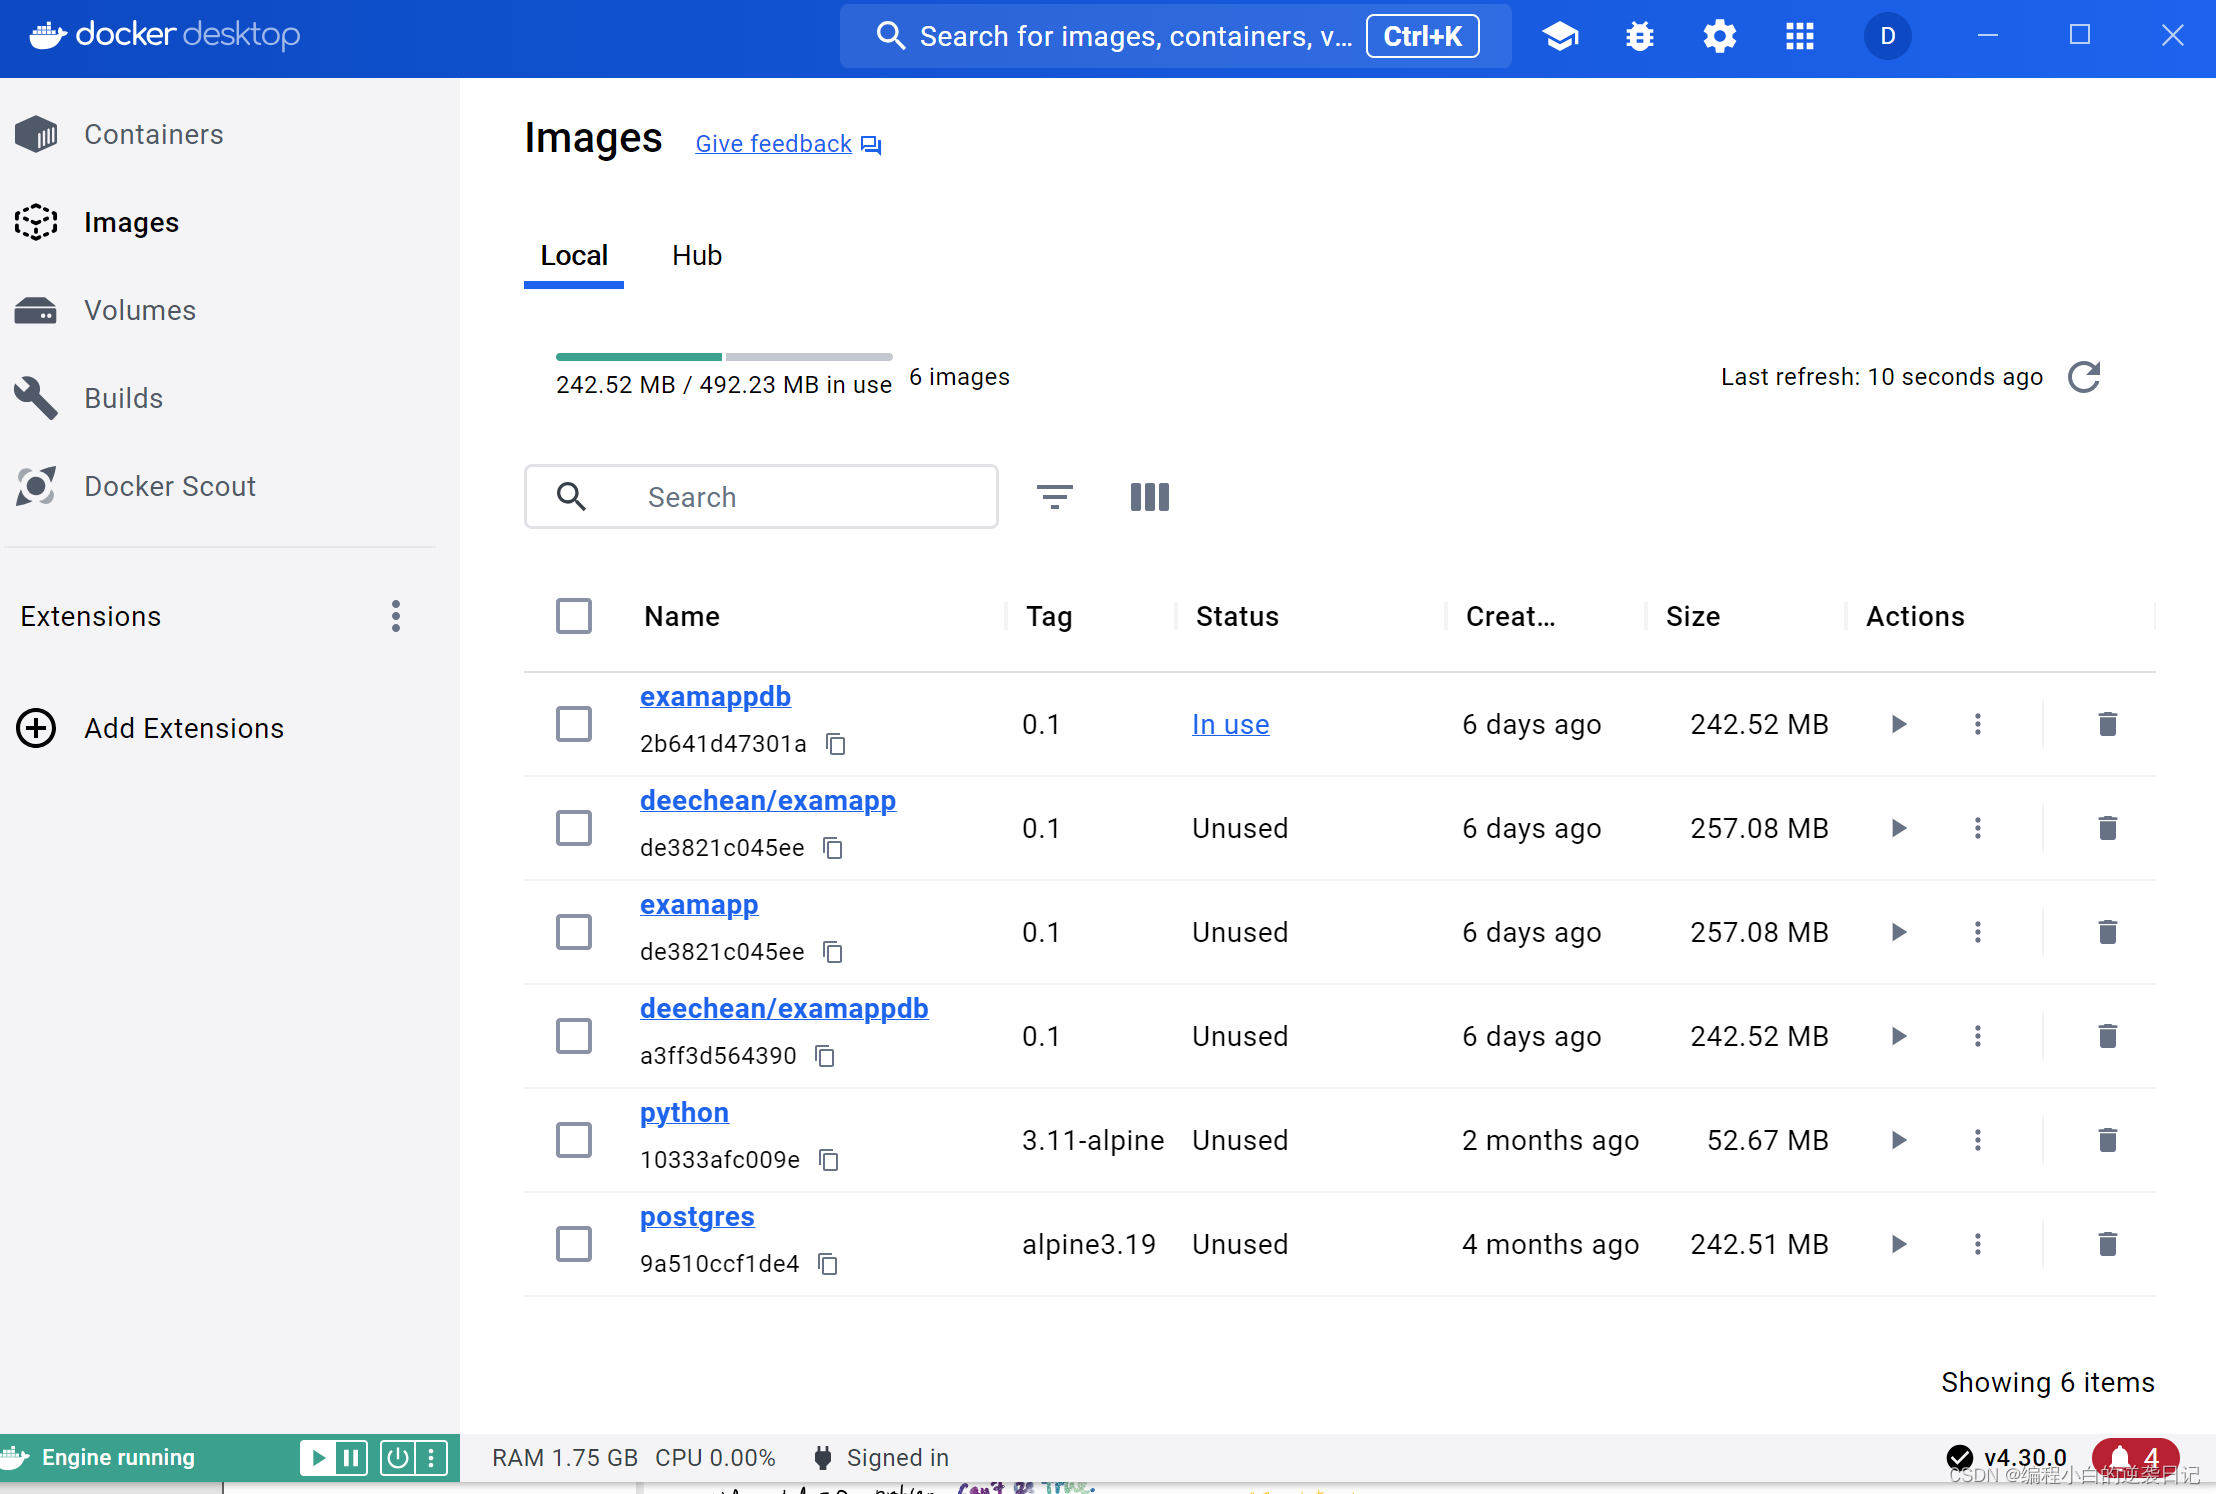Image resolution: width=2216 pixels, height=1494 pixels.
Task: Check the postgres image row checkbox
Action: tap(574, 1244)
